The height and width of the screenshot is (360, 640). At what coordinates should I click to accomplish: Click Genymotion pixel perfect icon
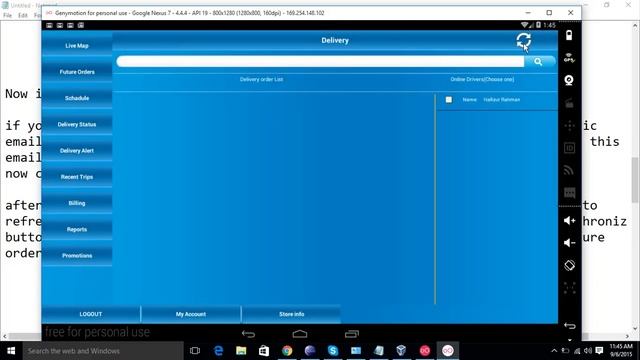(x=569, y=288)
